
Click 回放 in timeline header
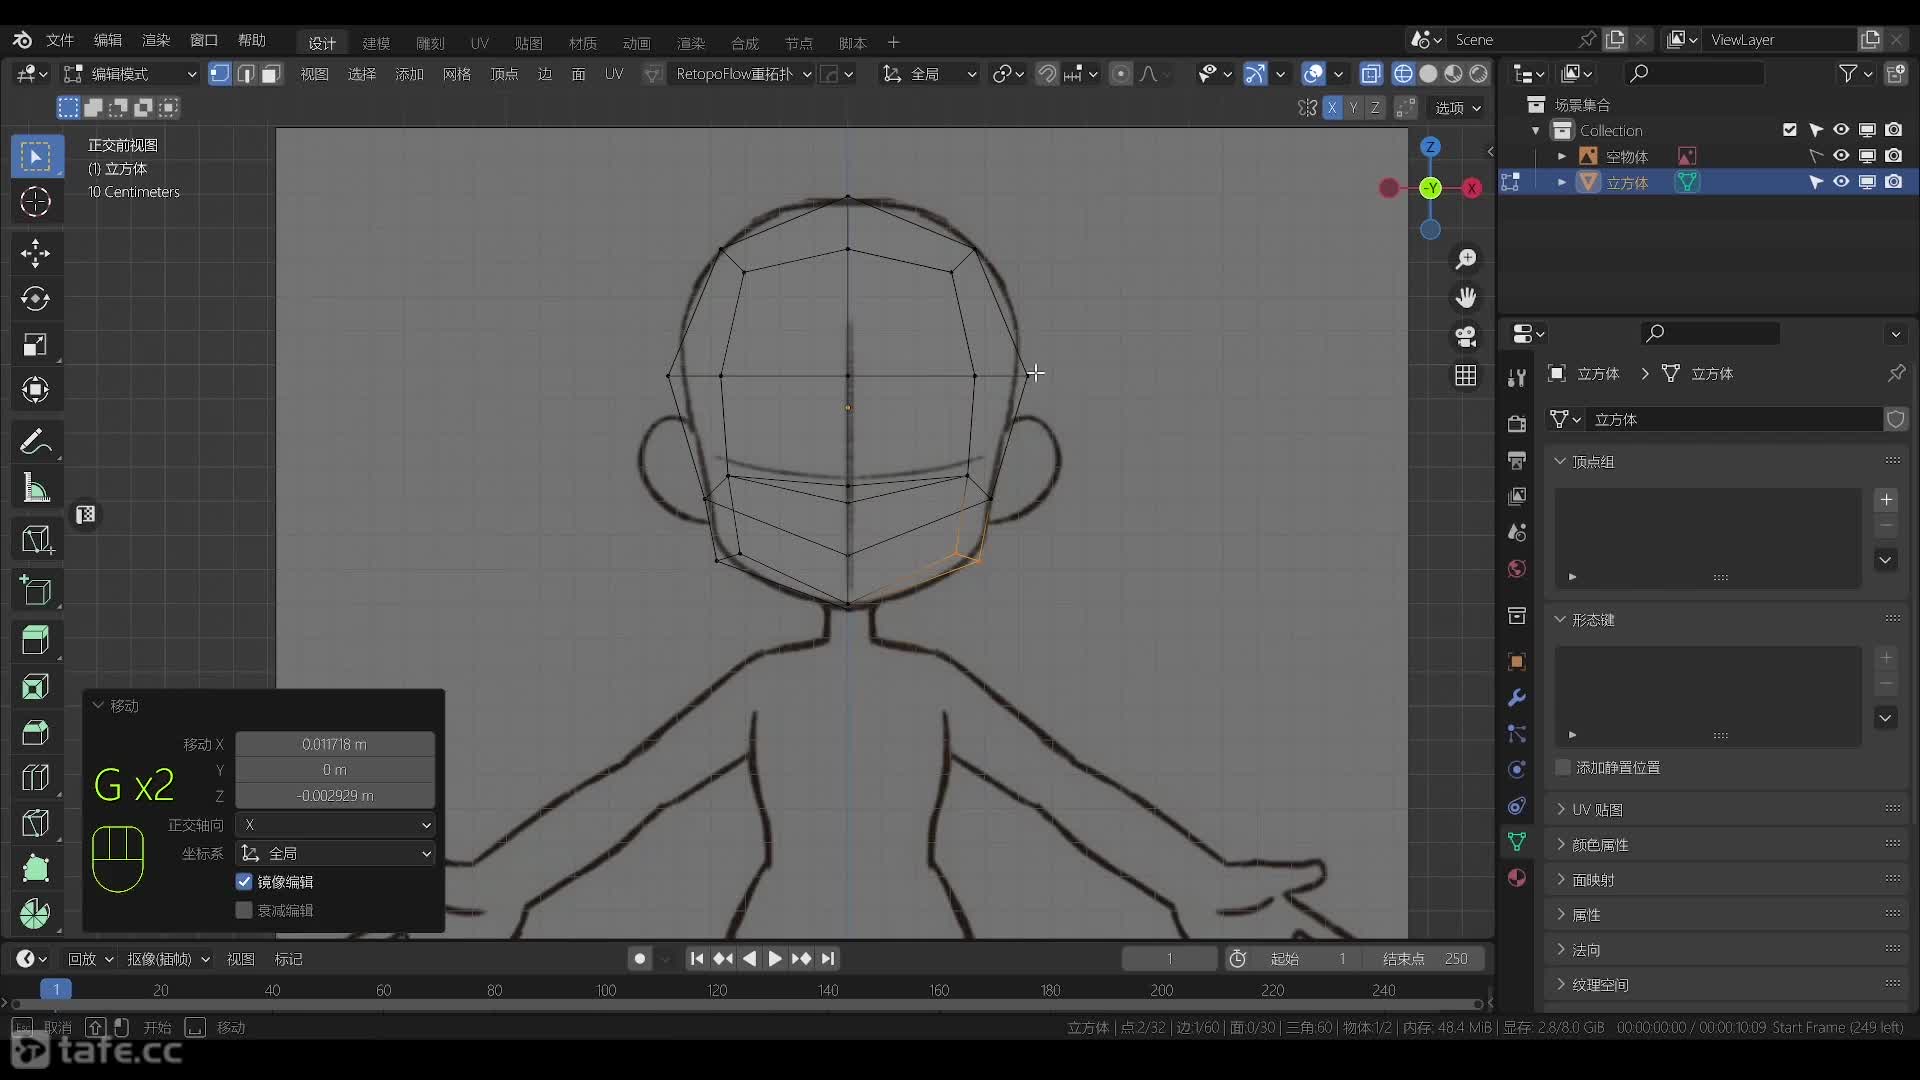pos(90,959)
